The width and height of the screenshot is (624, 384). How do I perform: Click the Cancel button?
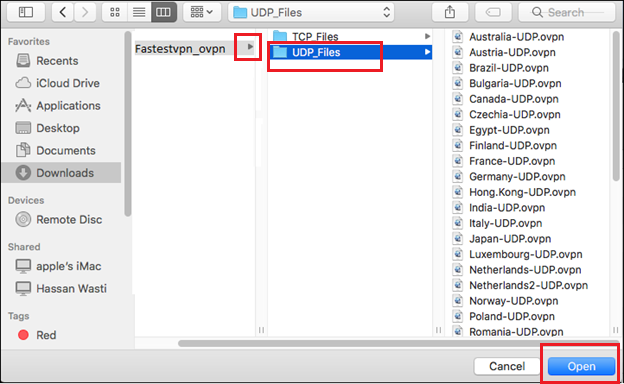(x=507, y=366)
